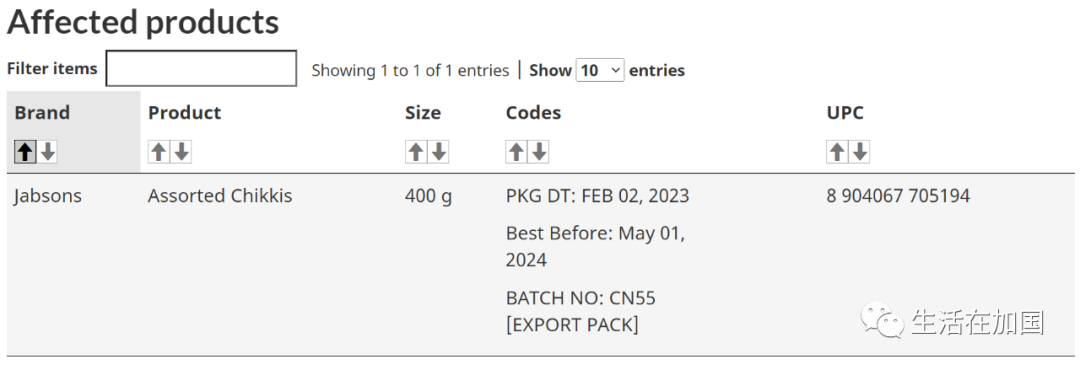Select the Jabsons brand cell
Viewport: 1080px width, 370px height.
pos(48,196)
